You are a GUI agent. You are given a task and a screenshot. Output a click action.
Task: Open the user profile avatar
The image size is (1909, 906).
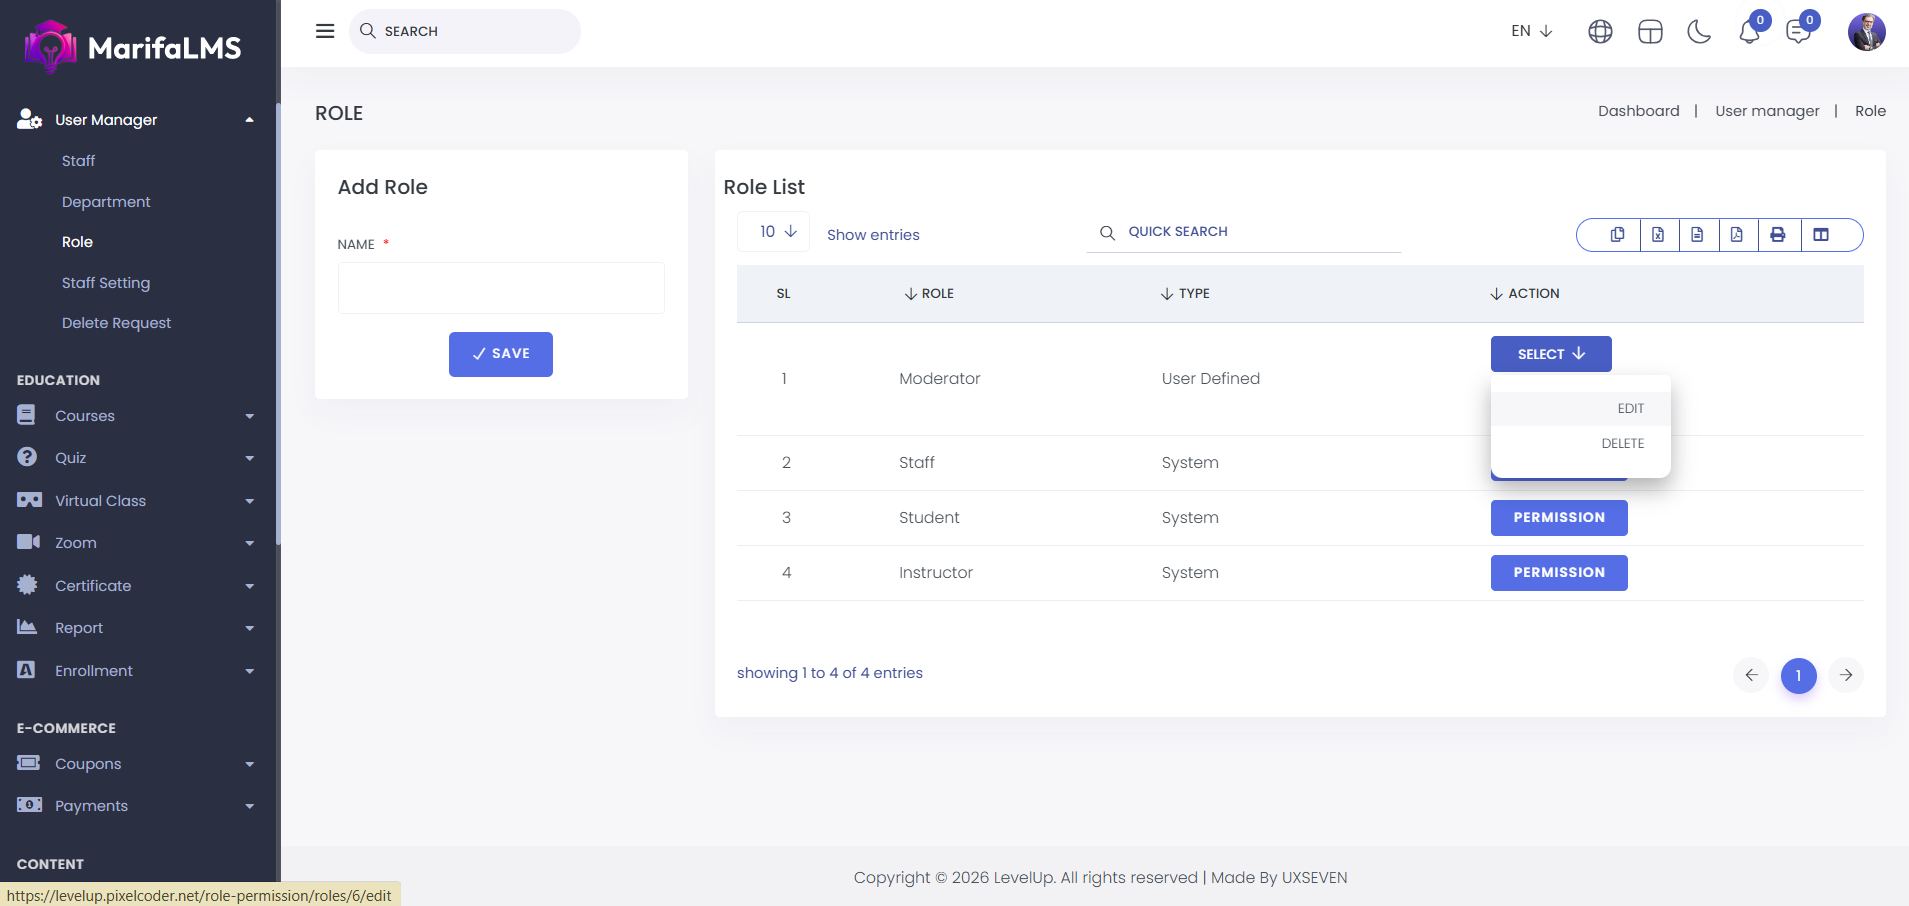(1866, 32)
